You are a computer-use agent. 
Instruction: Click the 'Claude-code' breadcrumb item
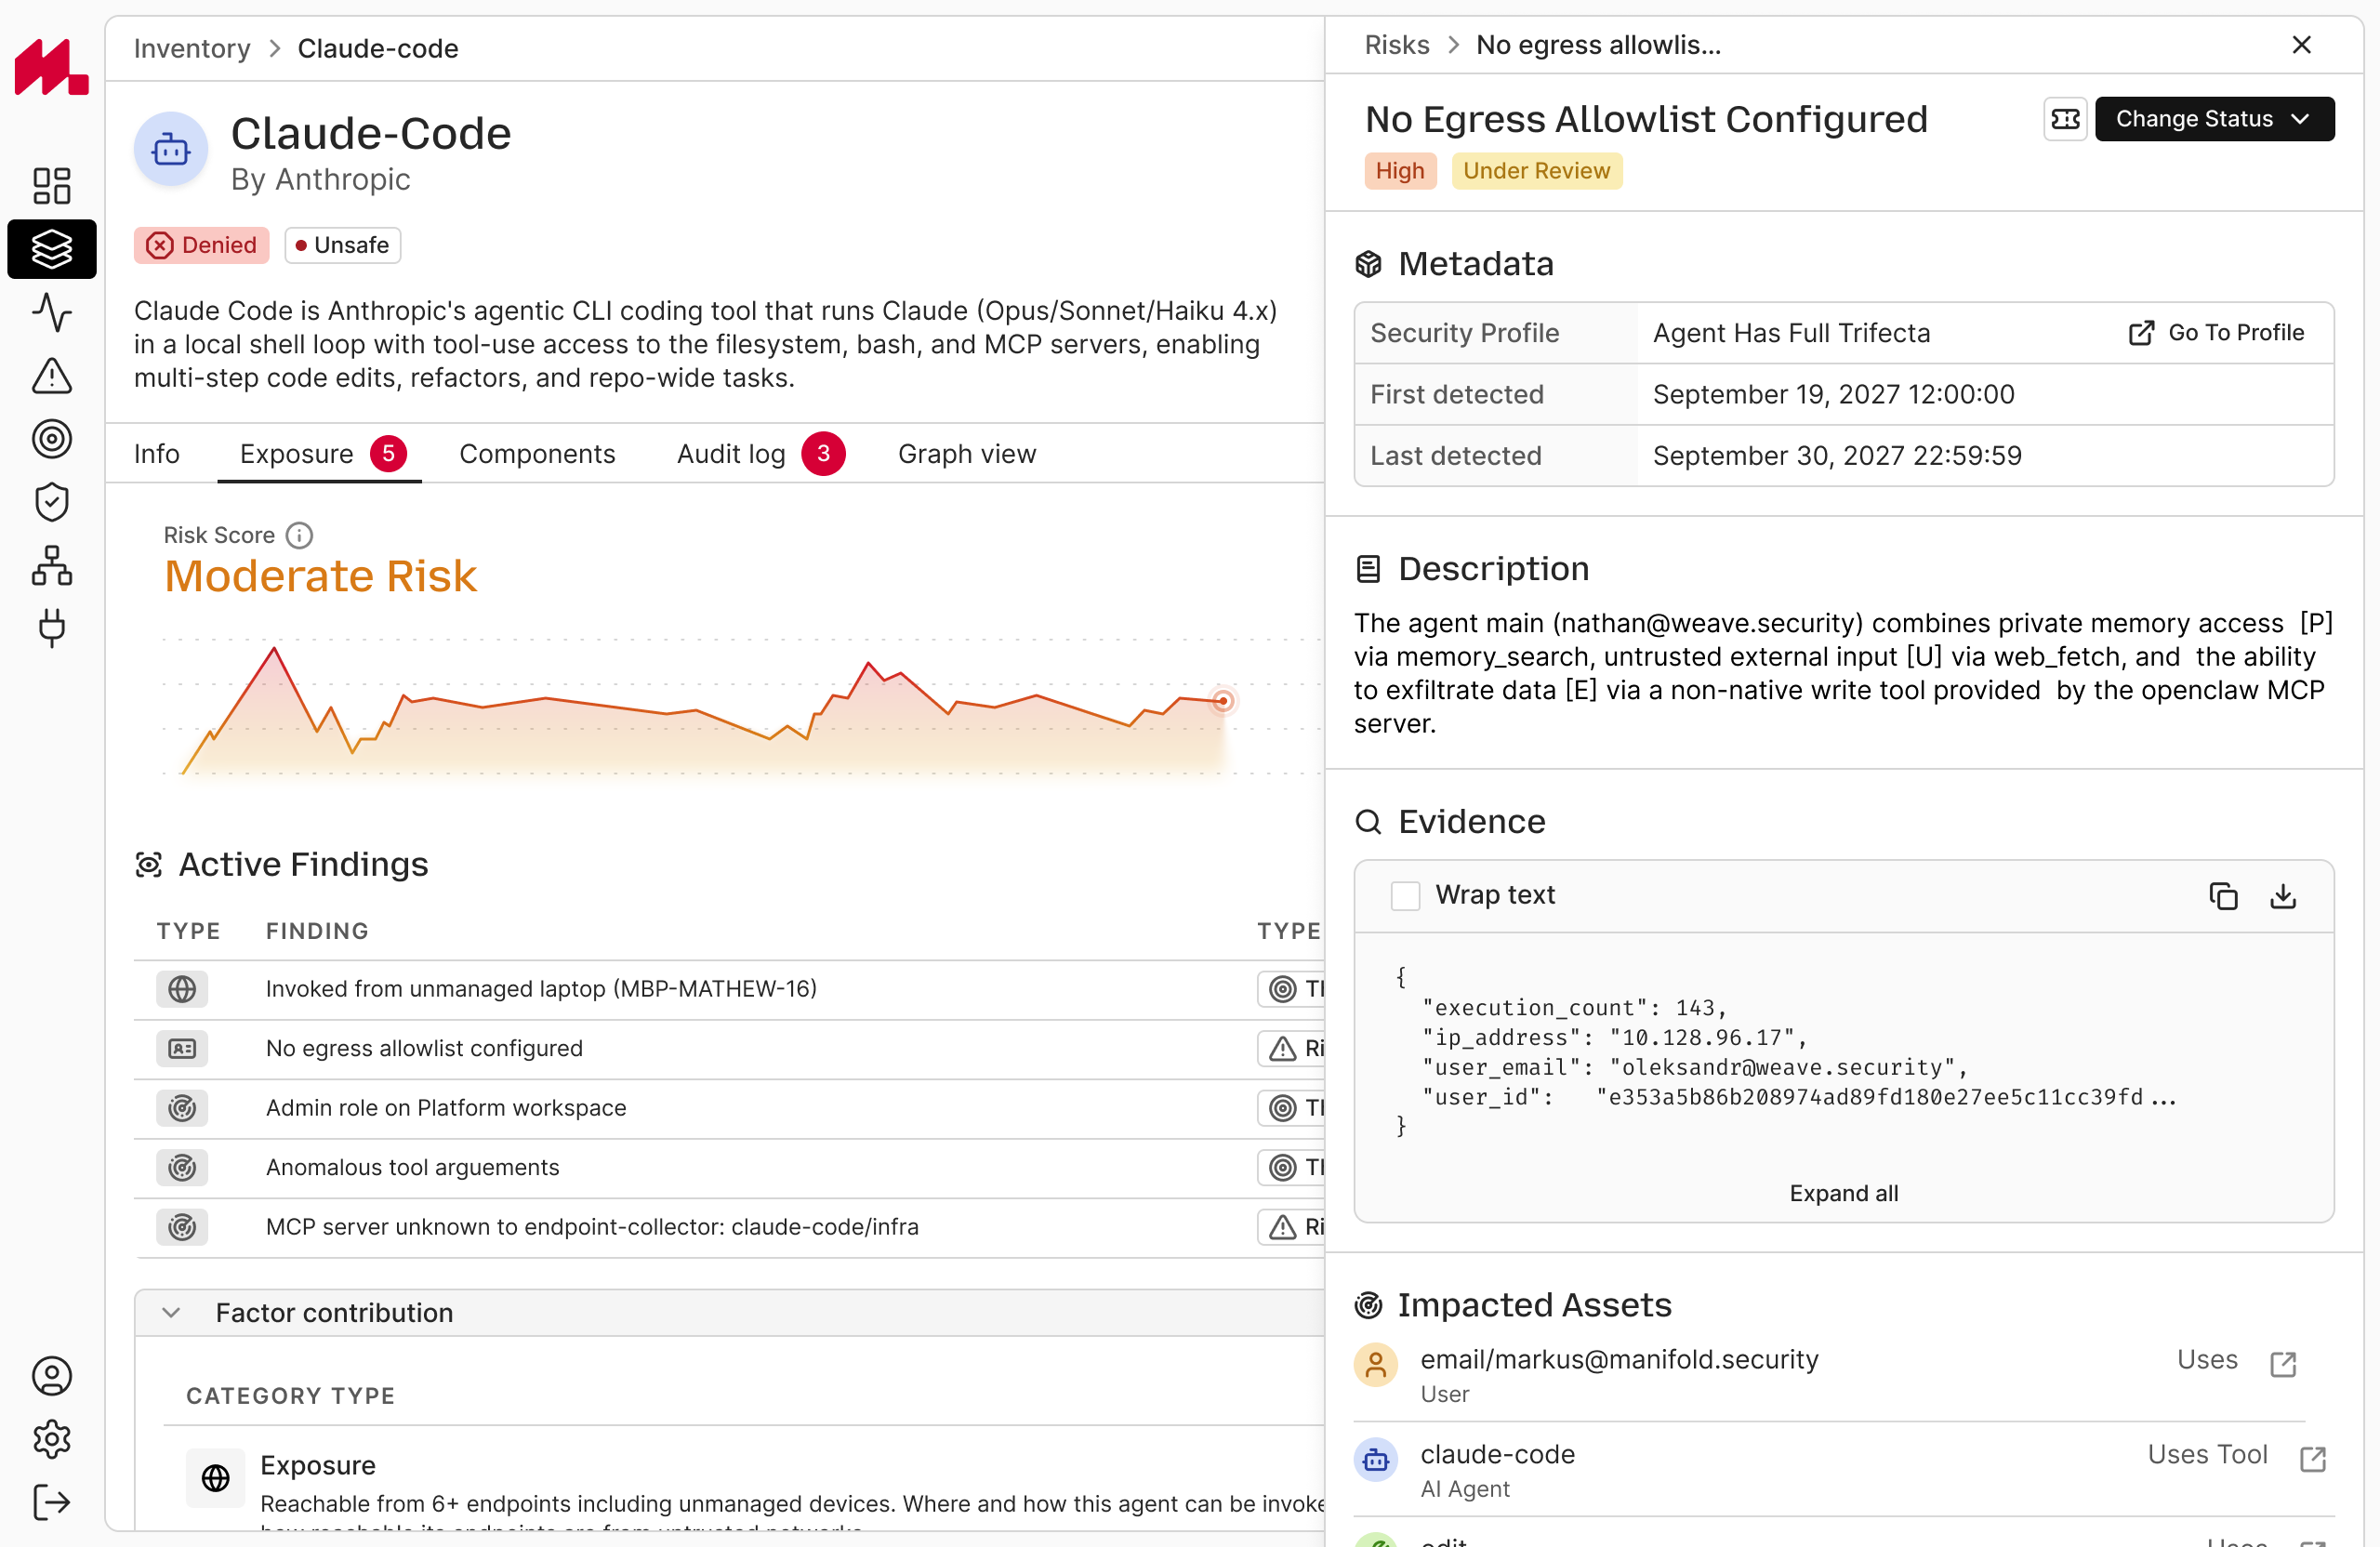378,49
